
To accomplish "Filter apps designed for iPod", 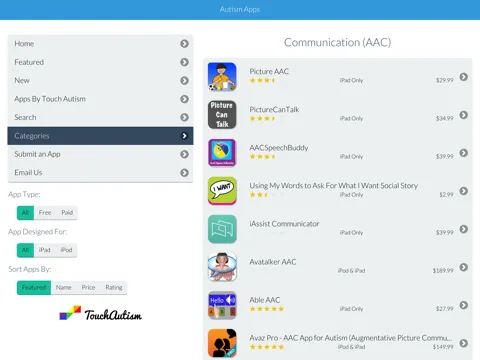I will coord(66,250).
